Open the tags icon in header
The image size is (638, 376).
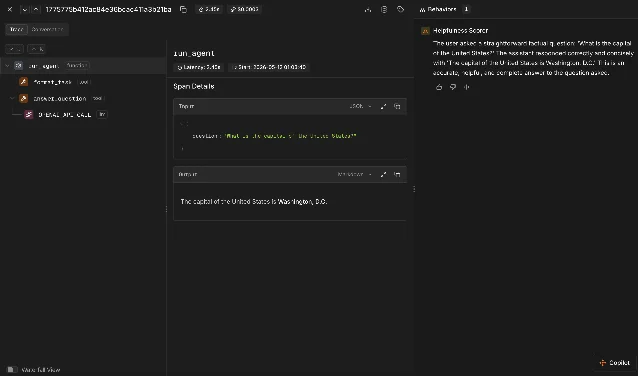400,9
